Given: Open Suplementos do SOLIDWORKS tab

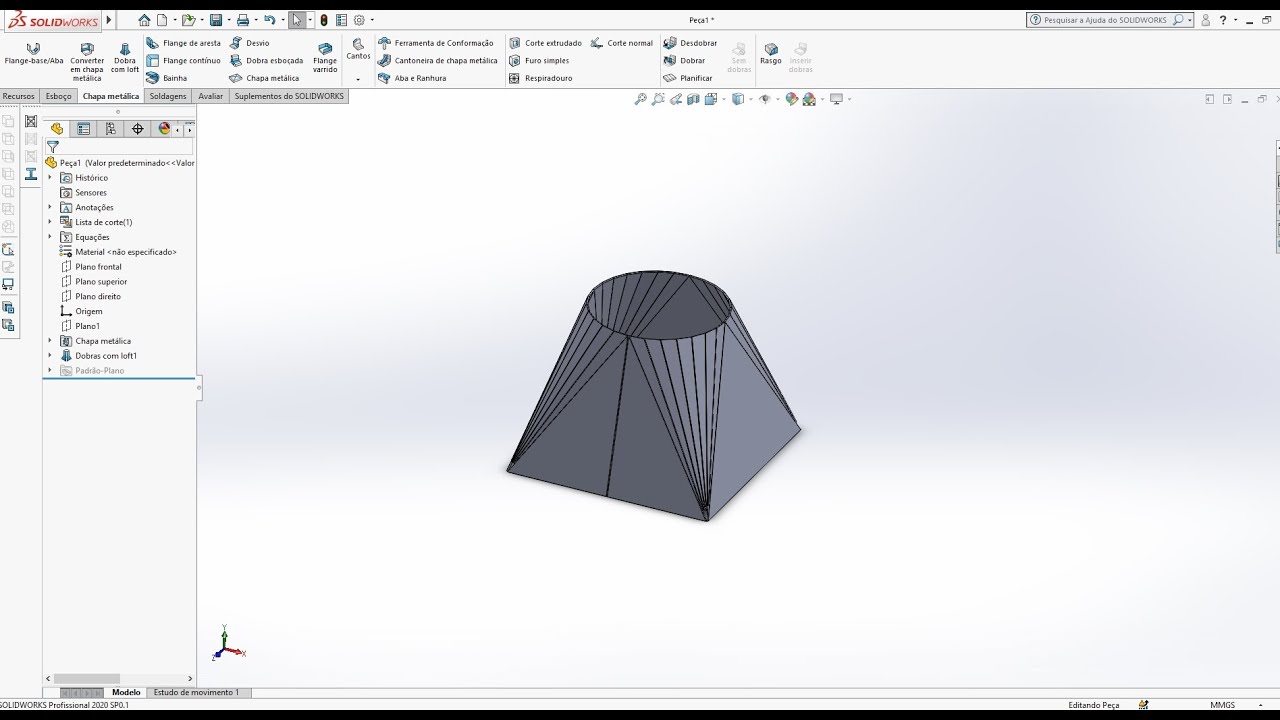Looking at the screenshot, I should point(289,96).
